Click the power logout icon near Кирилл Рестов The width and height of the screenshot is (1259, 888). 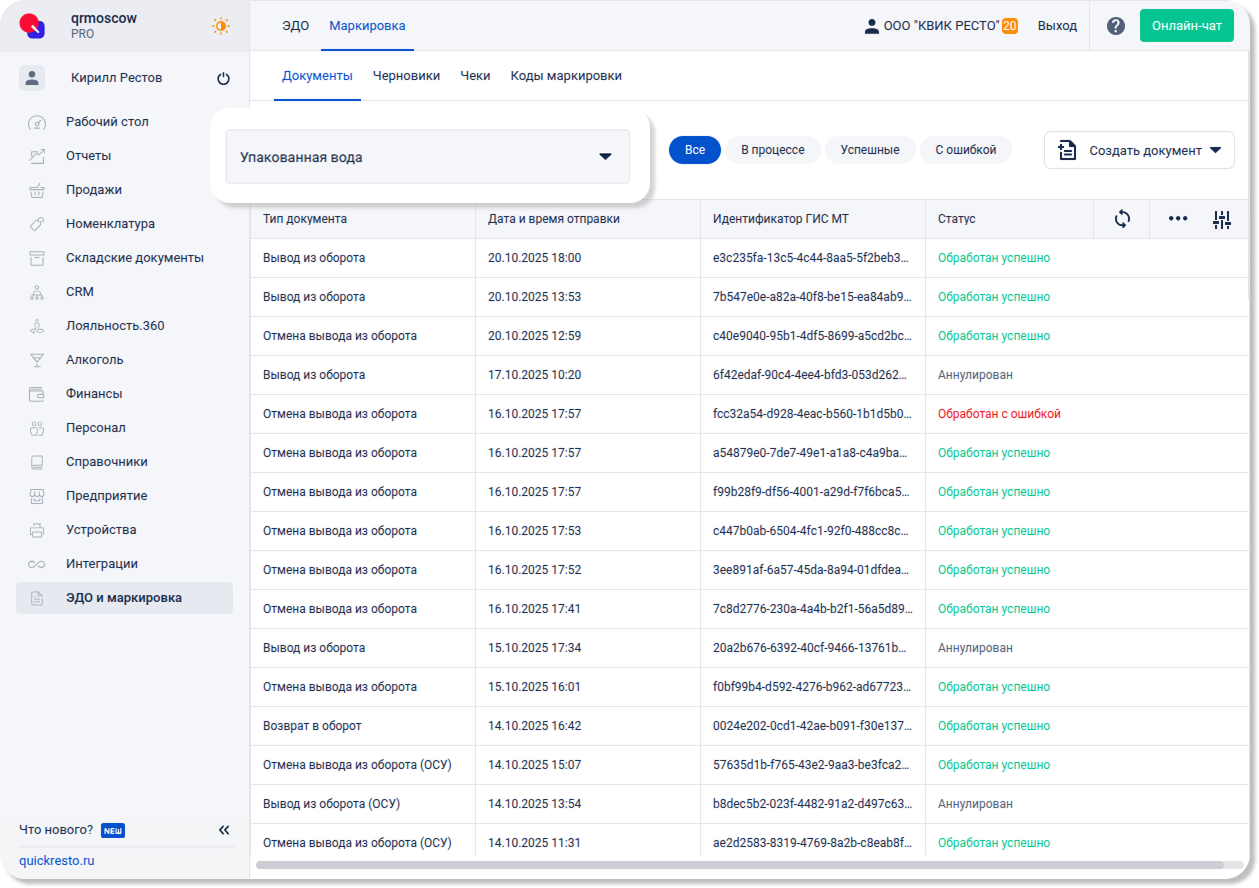tap(223, 79)
